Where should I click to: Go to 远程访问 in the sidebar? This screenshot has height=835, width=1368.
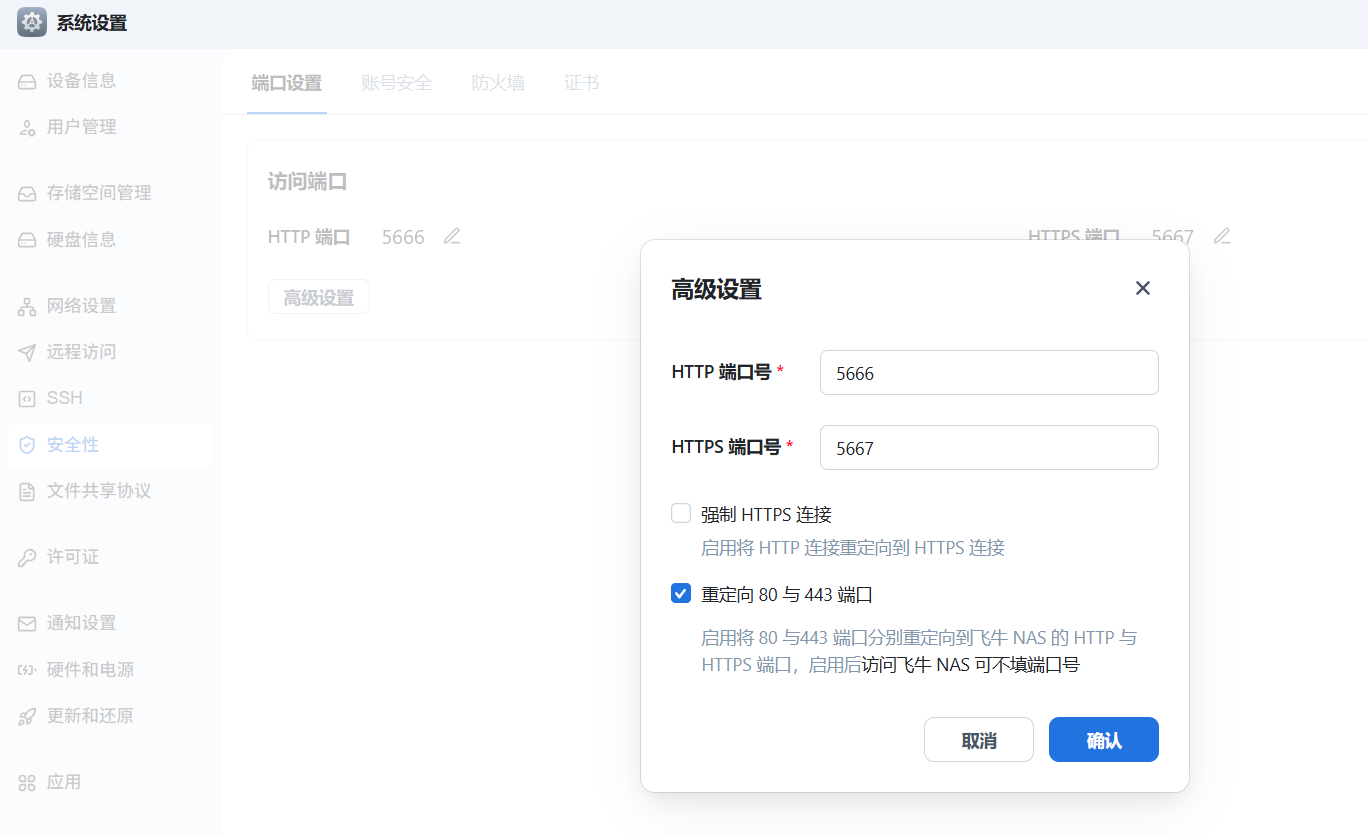tap(109, 352)
